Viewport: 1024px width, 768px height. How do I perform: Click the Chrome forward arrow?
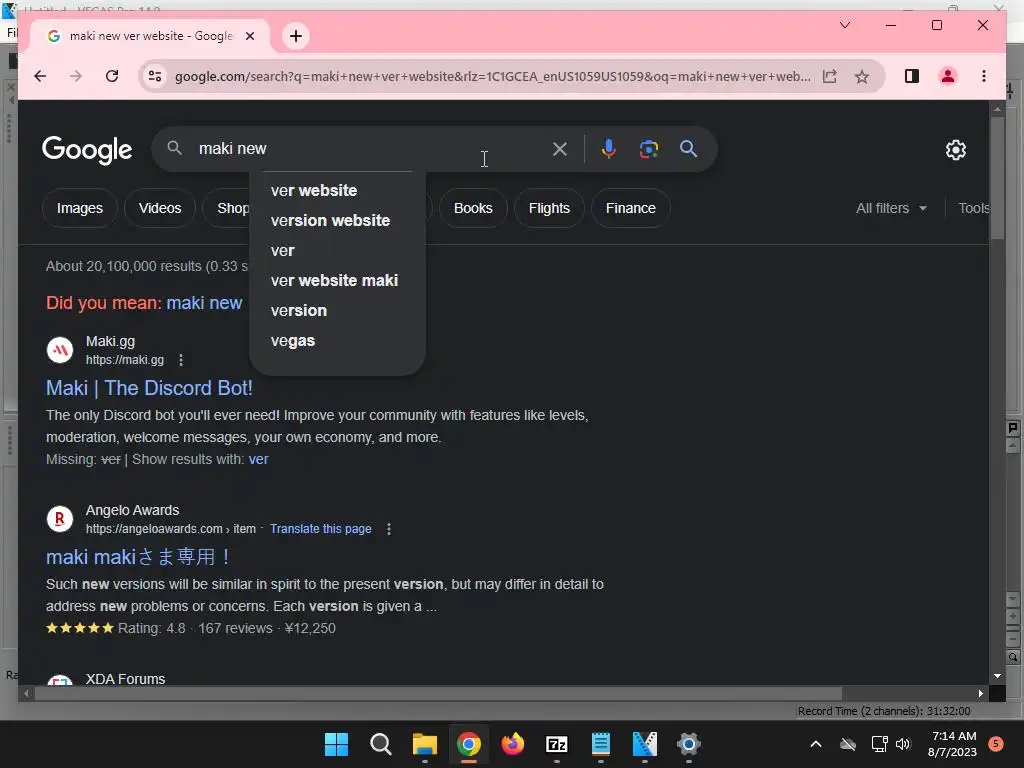point(76,76)
